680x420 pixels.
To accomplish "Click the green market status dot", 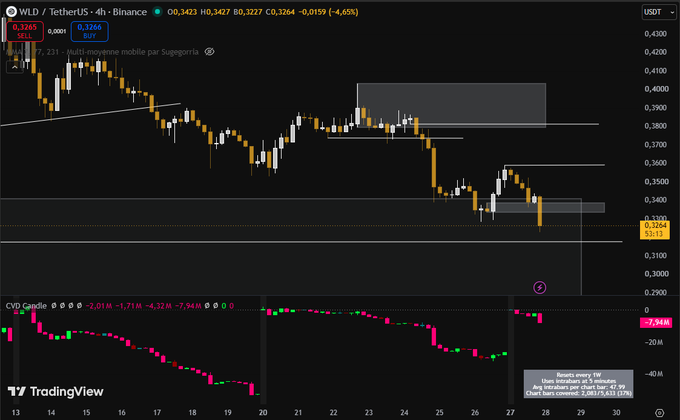I will tap(157, 12).
